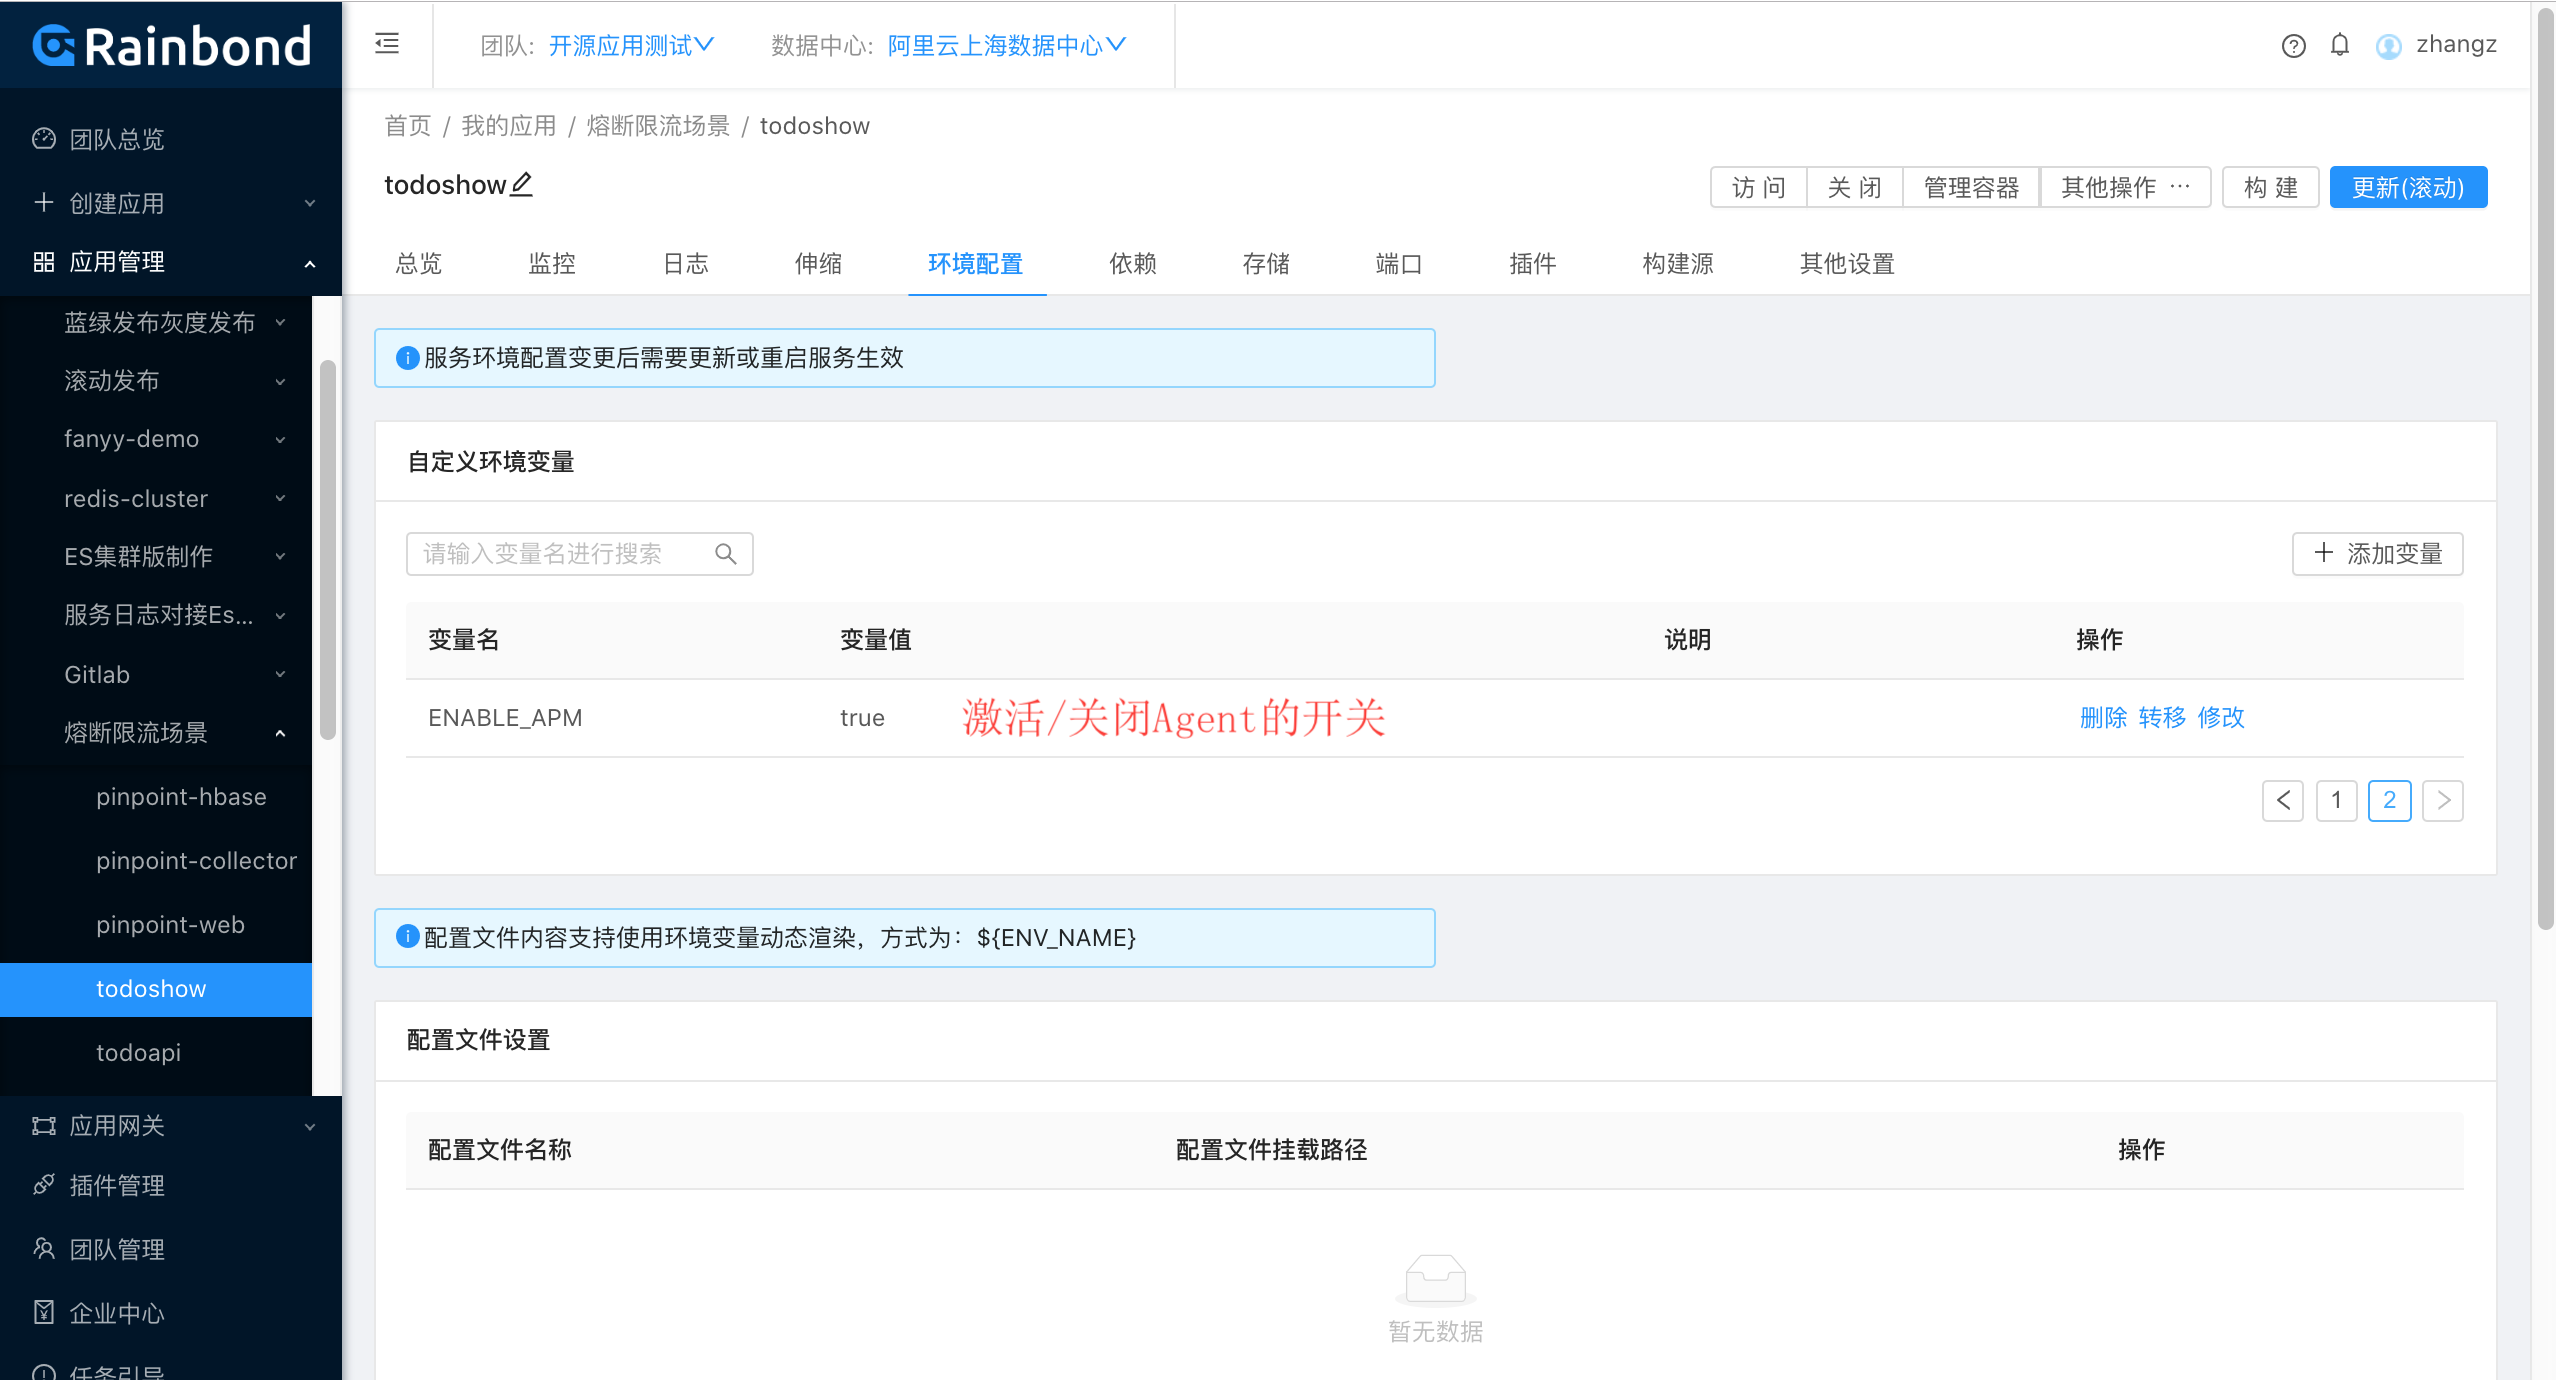2556x1380 pixels.
Task: Switch to the 构建源 tab
Action: (x=1677, y=264)
